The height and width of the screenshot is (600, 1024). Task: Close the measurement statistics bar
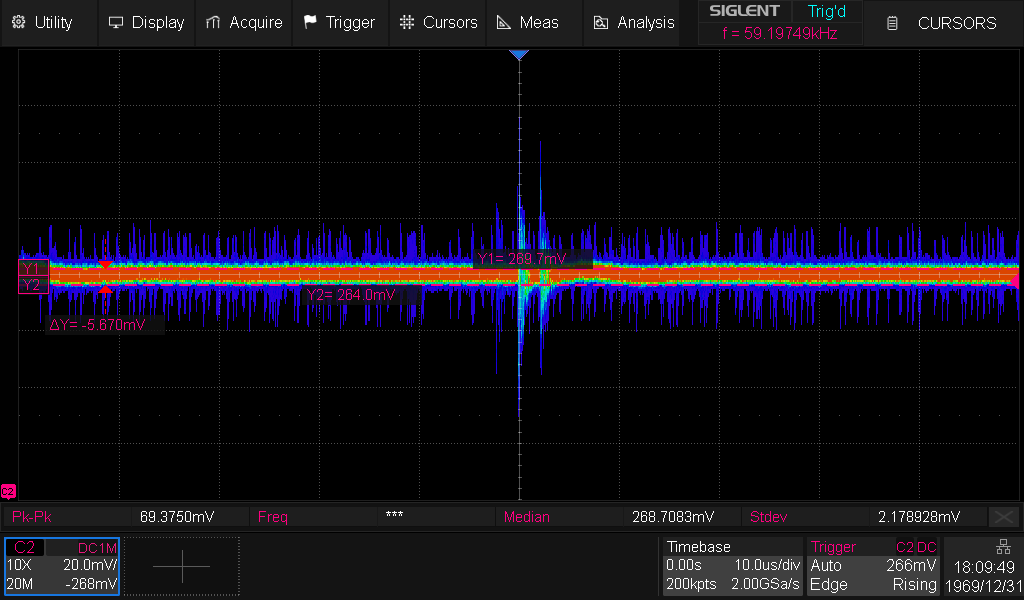point(1003,517)
